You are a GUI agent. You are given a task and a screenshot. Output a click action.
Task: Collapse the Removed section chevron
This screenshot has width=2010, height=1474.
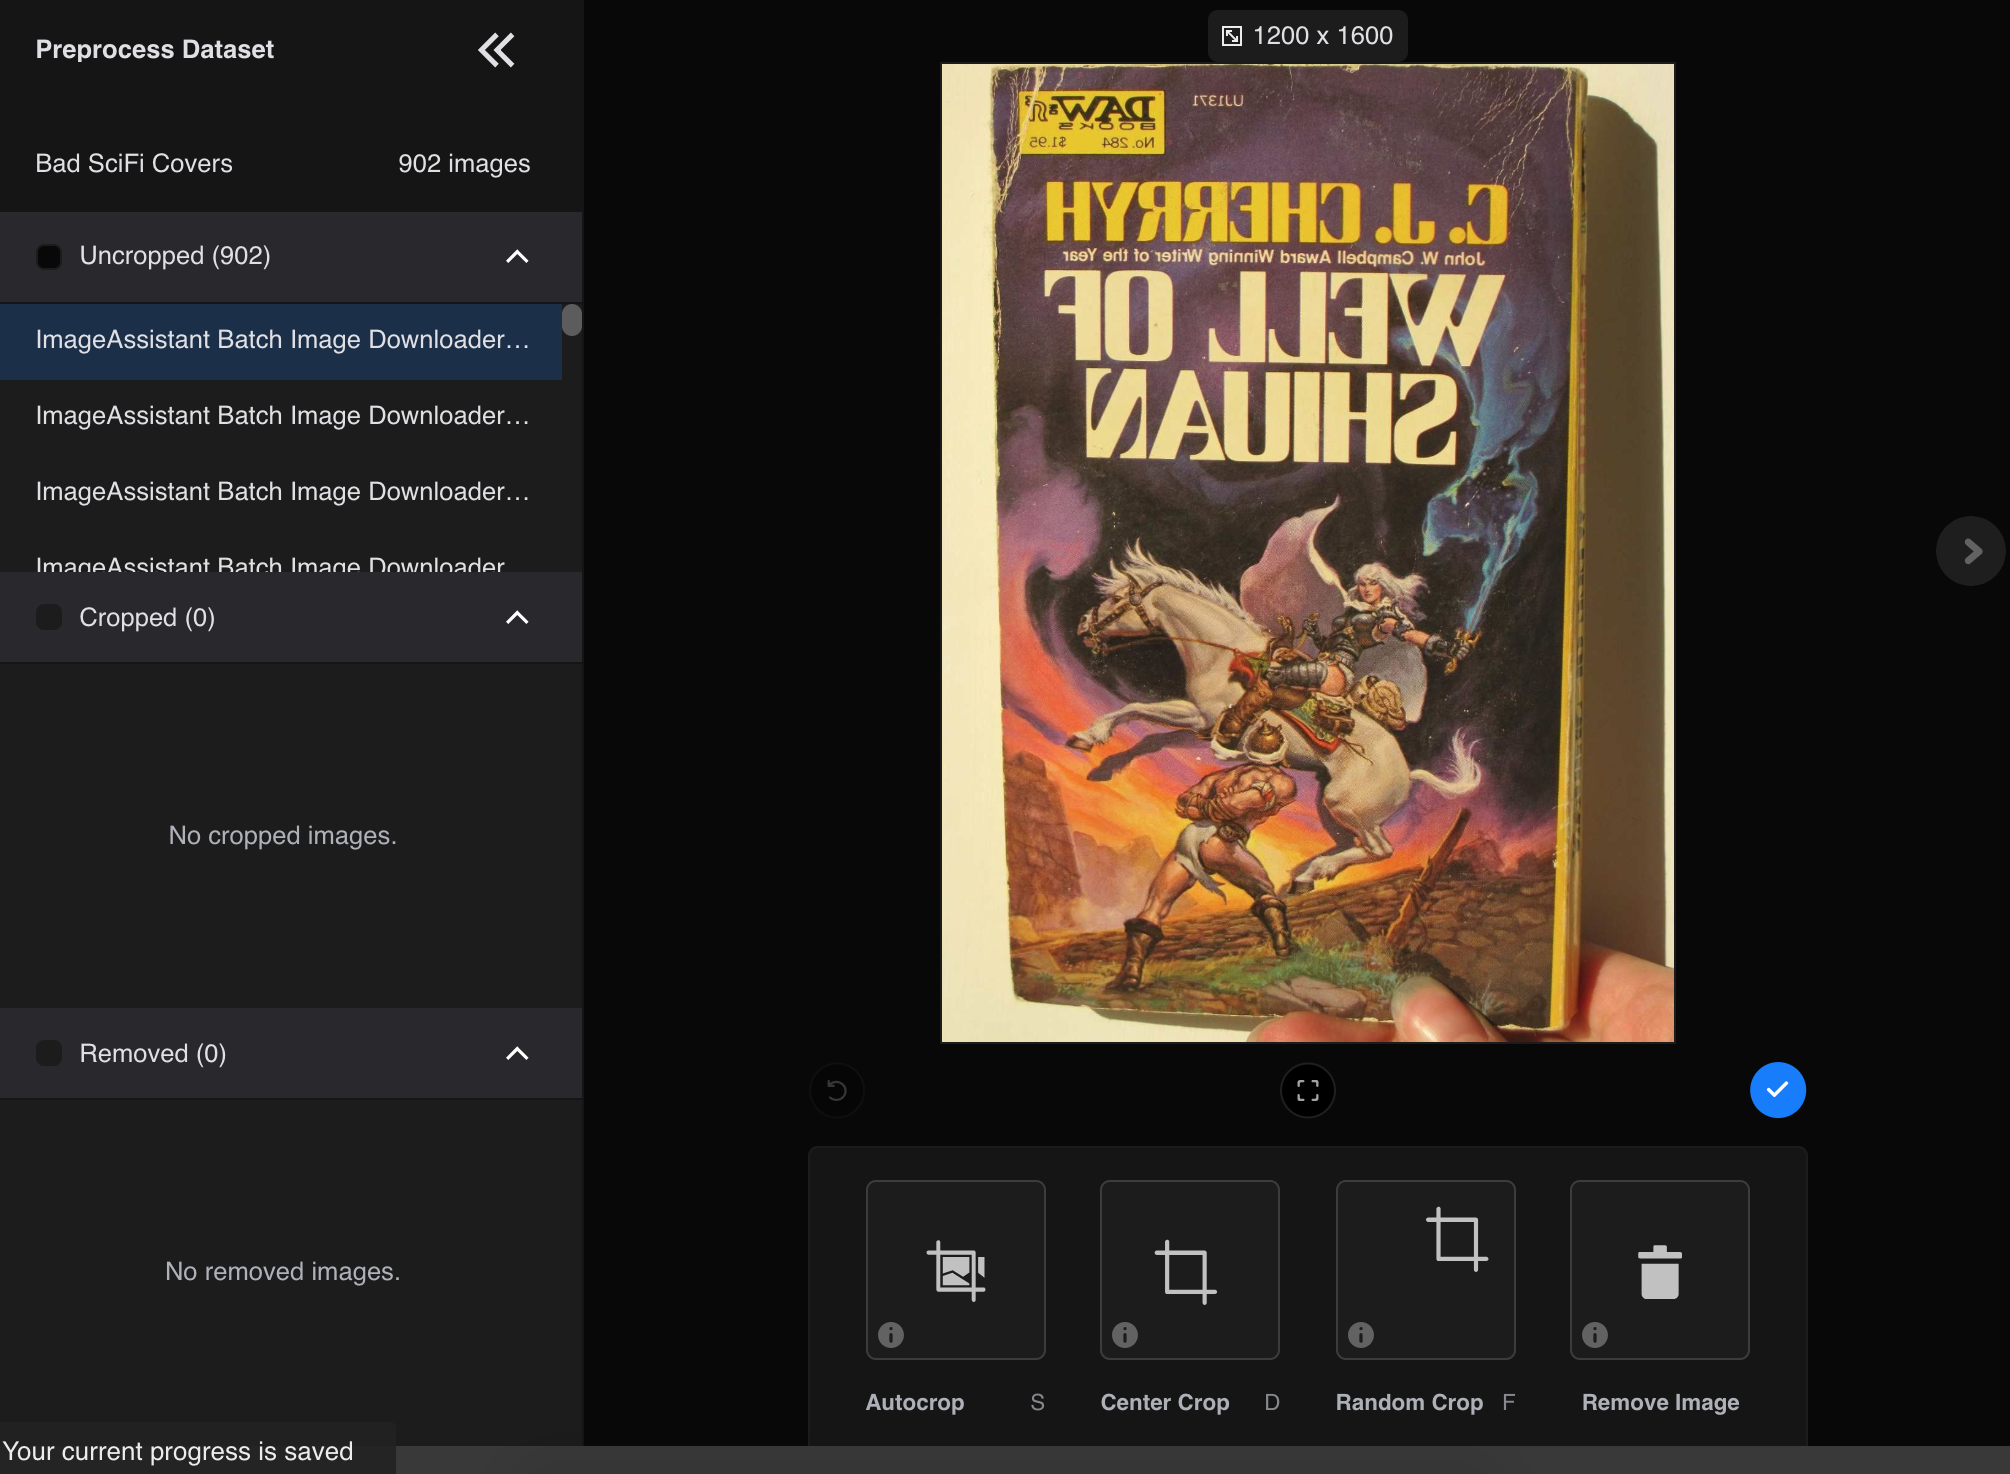pos(517,1053)
